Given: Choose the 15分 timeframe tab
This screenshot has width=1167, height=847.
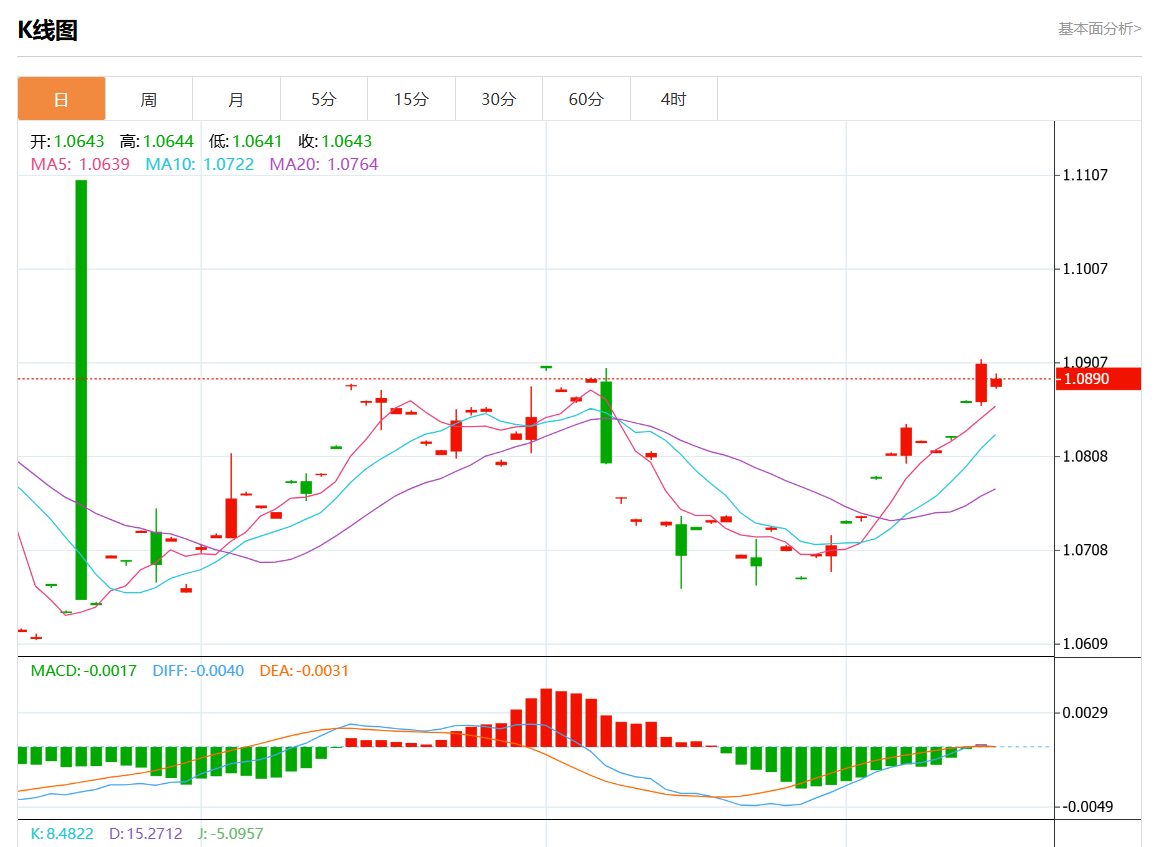Looking at the screenshot, I should [411, 99].
